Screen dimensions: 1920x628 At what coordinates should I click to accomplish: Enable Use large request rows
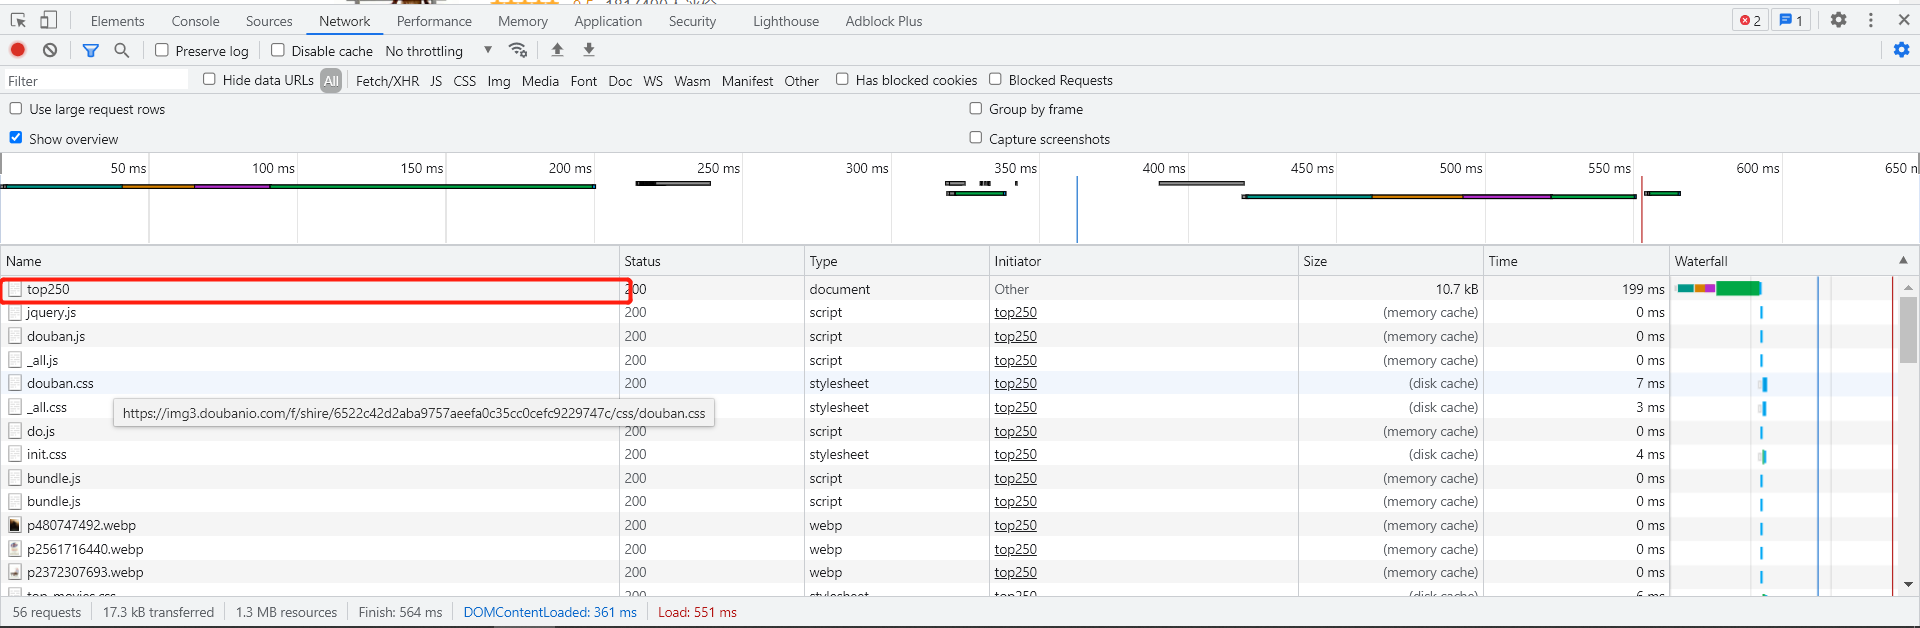16,108
